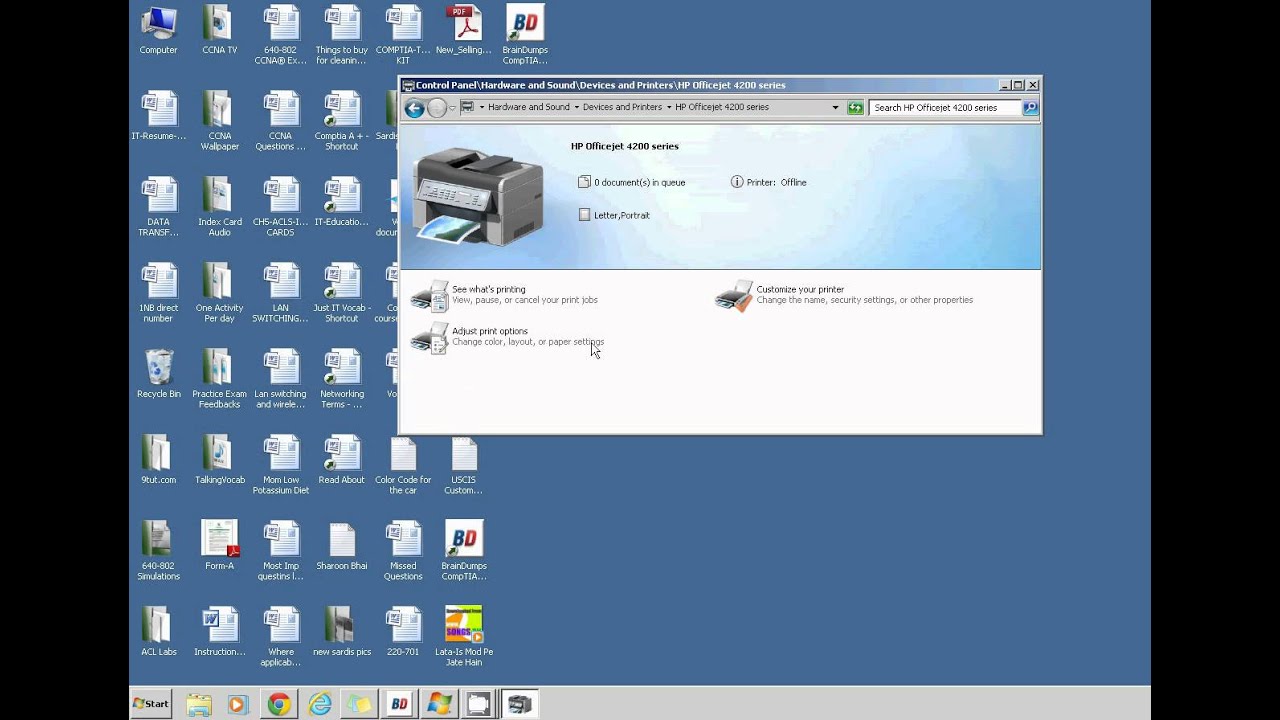Click printer icon beside Customize your printer
Viewport: 1280px width, 720px height.
coord(734,296)
